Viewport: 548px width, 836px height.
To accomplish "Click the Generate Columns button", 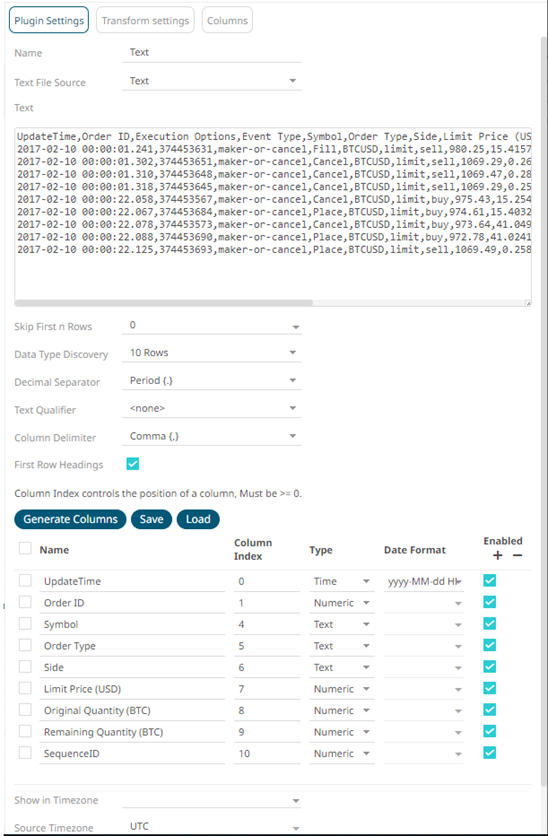I will pos(70,519).
